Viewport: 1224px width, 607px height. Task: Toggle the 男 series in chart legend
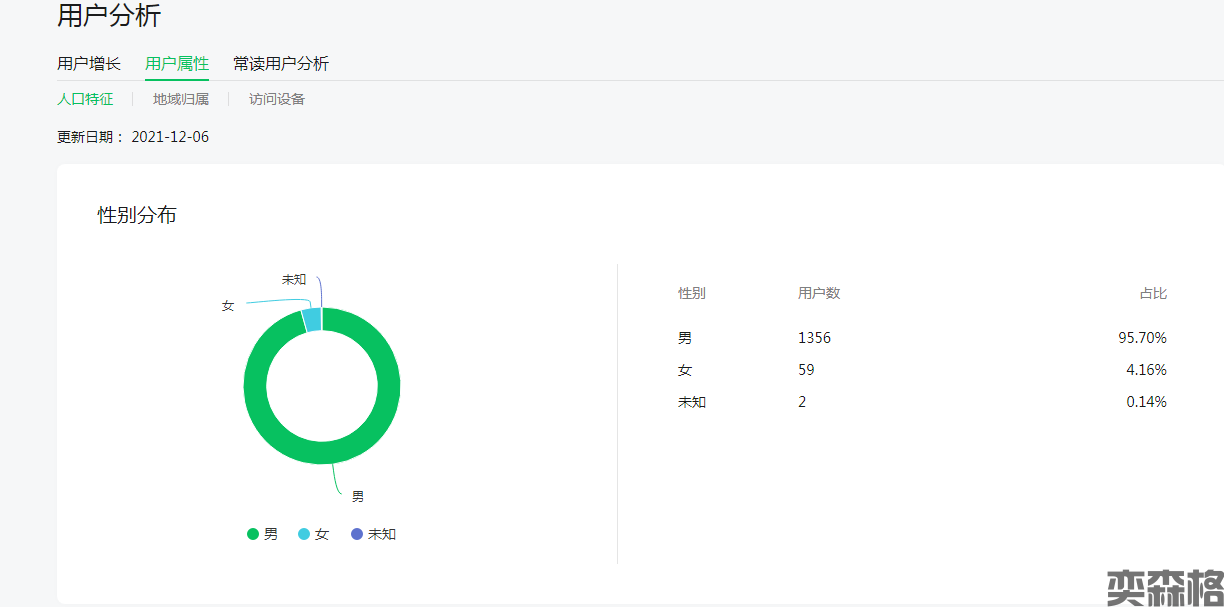[263, 534]
